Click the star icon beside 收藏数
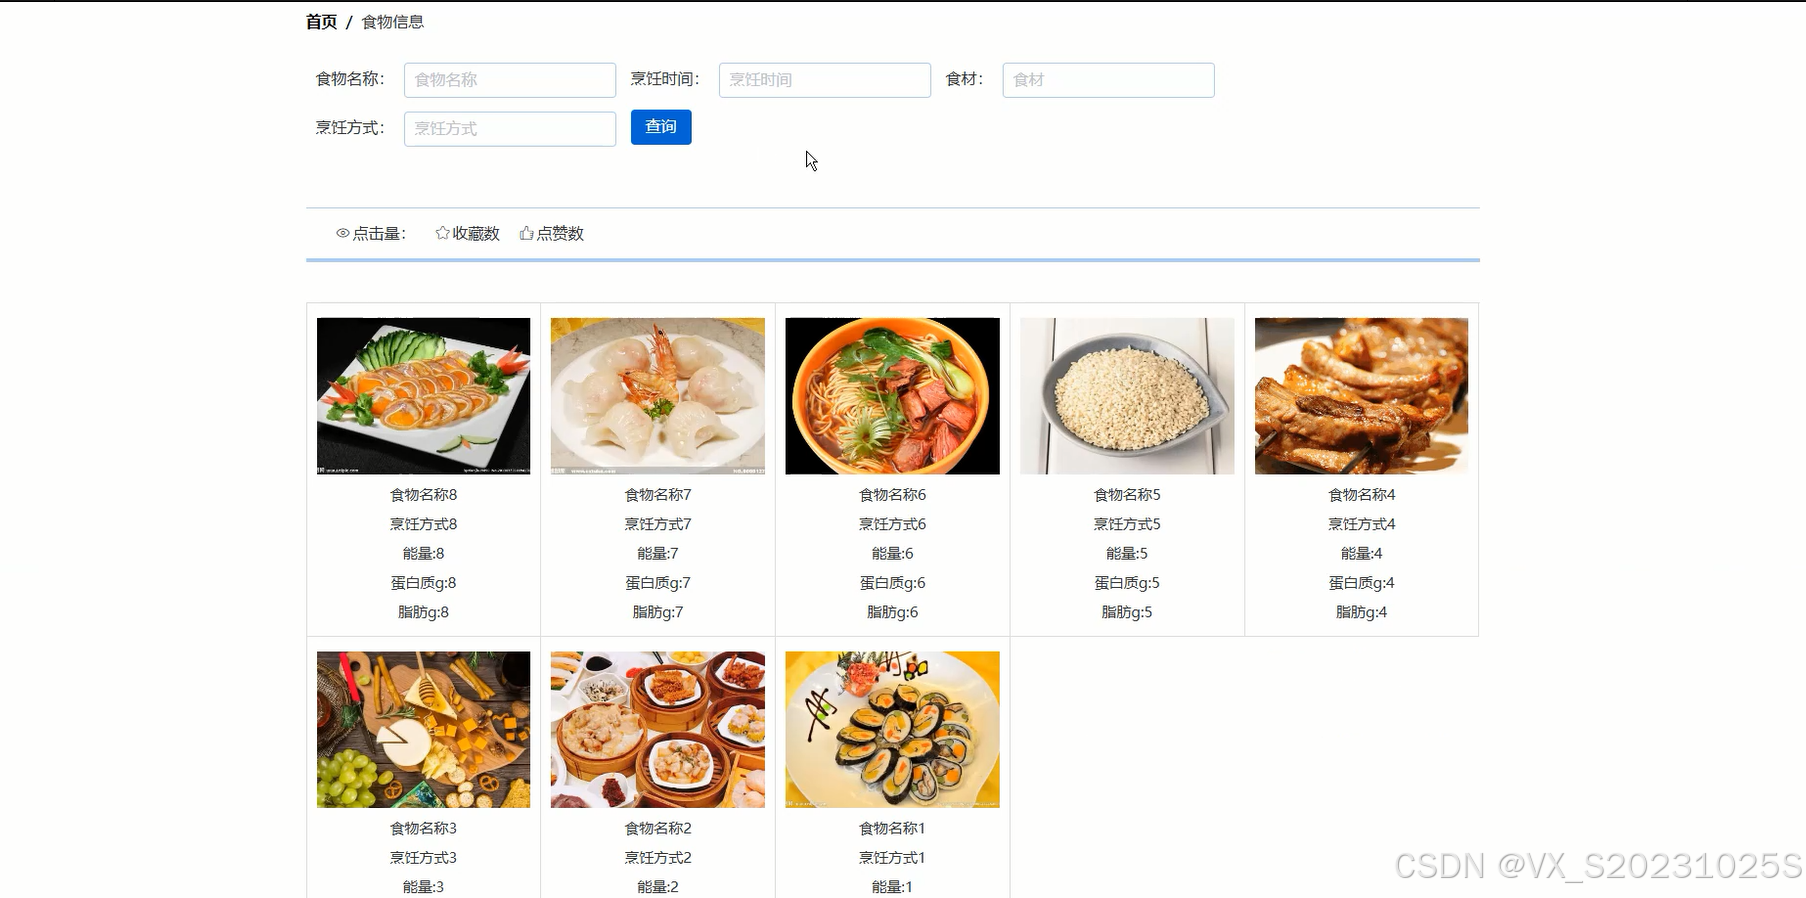The width and height of the screenshot is (1806, 898). [442, 233]
